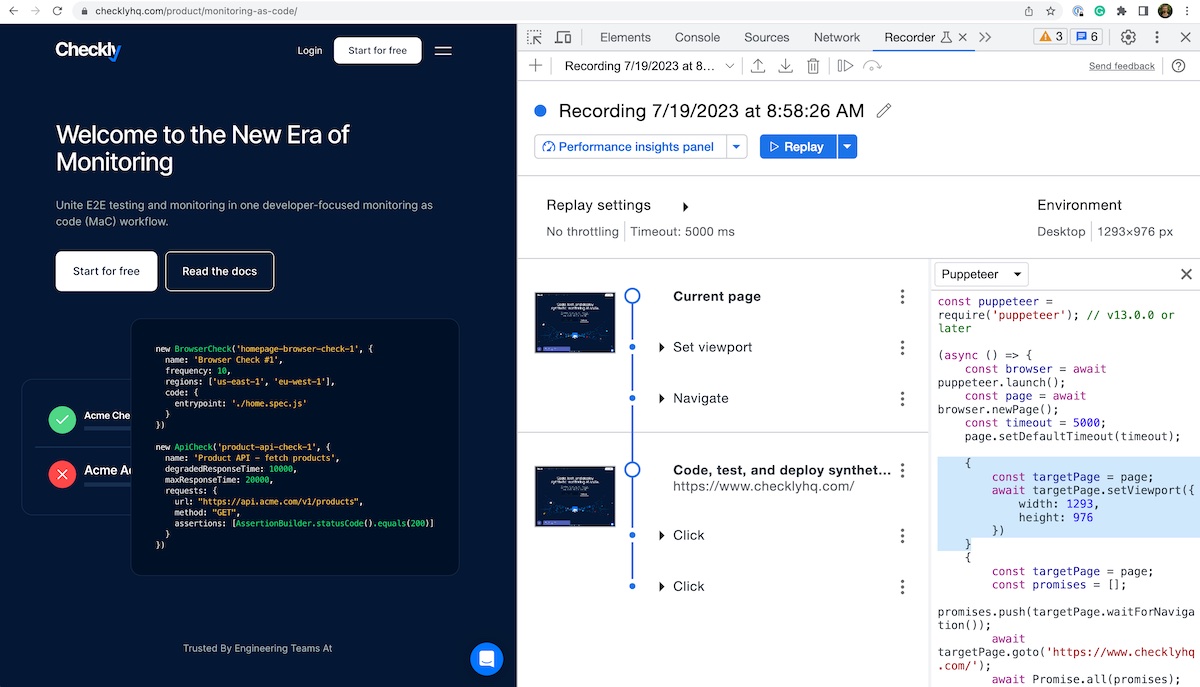The height and width of the screenshot is (687, 1200).
Task: Click the hero Start for free button
Action: point(107,271)
